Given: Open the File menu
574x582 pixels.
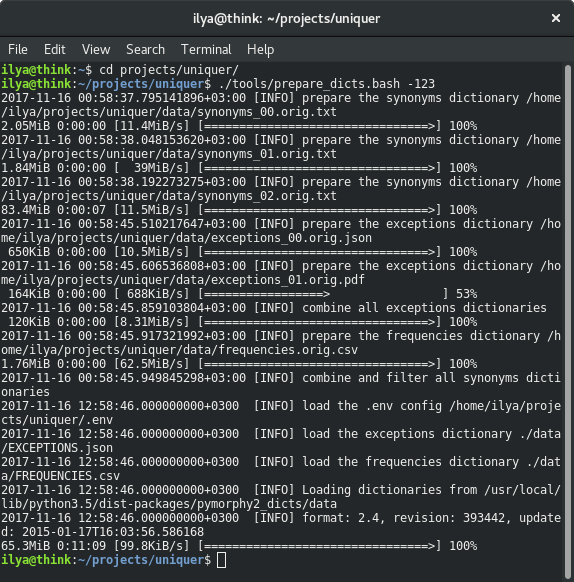Looking at the screenshot, I should point(17,49).
